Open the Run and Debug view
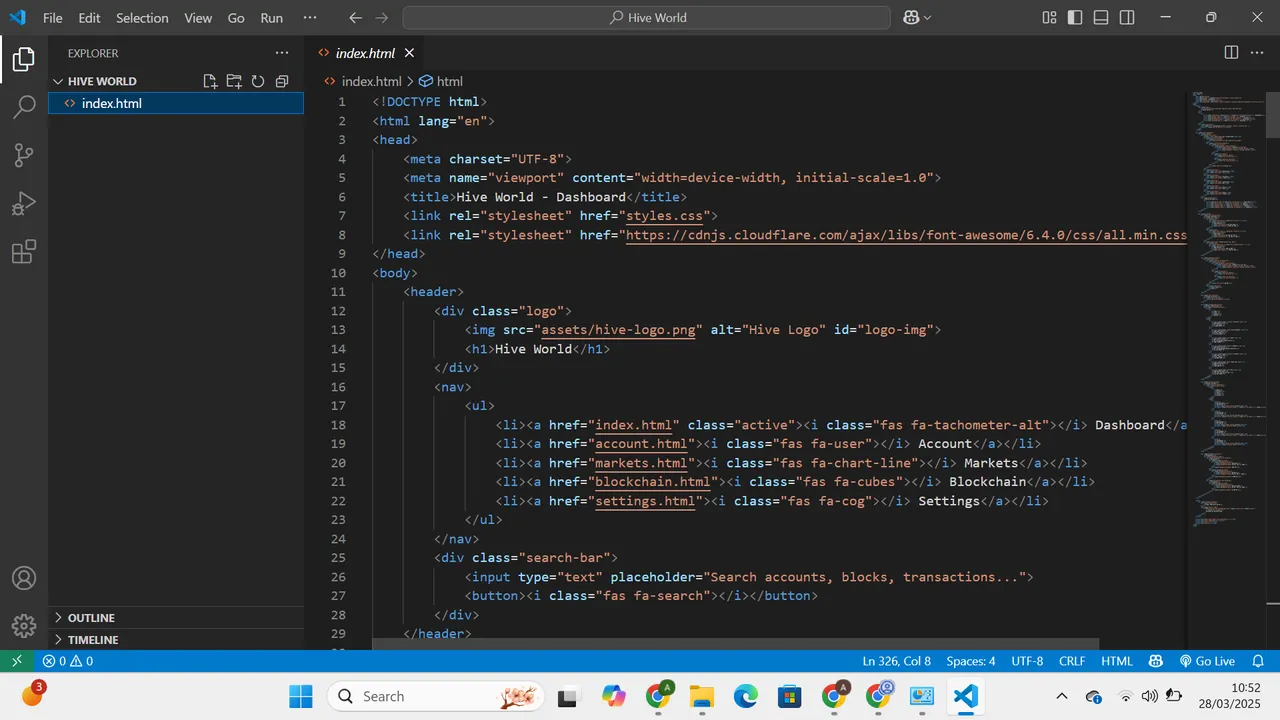The width and height of the screenshot is (1280, 720). pyautogui.click(x=24, y=203)
